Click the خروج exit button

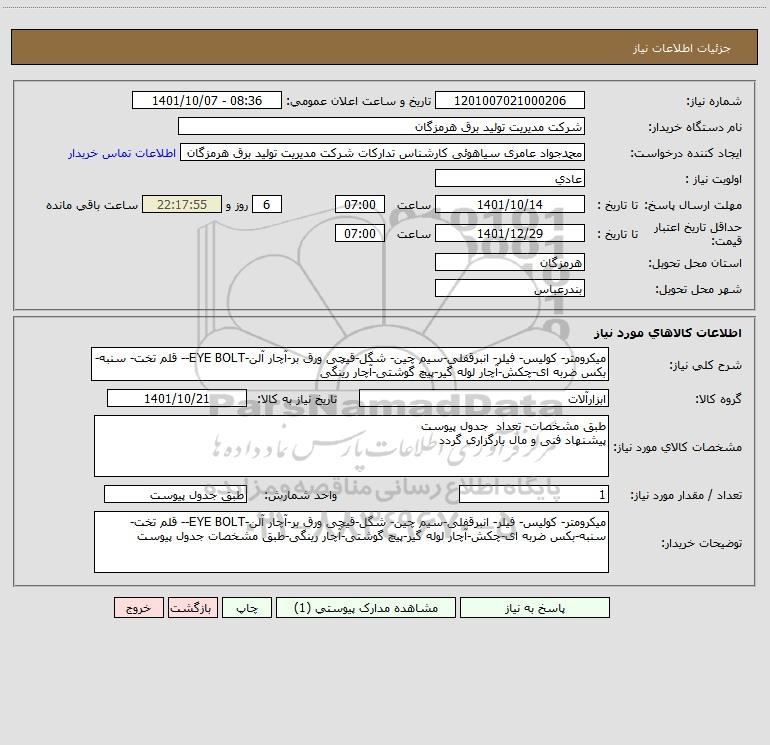coord(138,607)
